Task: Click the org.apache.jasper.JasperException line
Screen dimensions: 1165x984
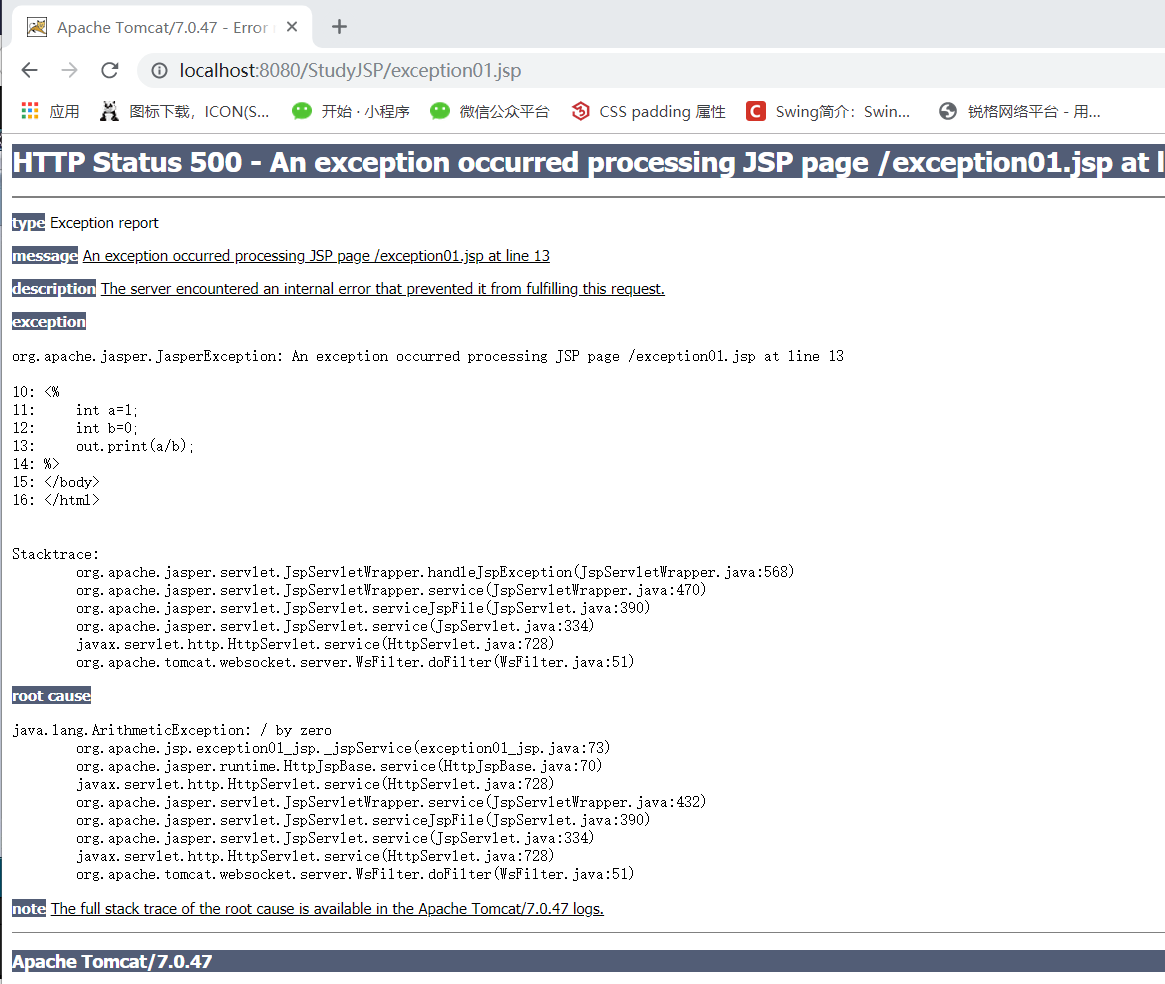Action: [x=428, y=356]
